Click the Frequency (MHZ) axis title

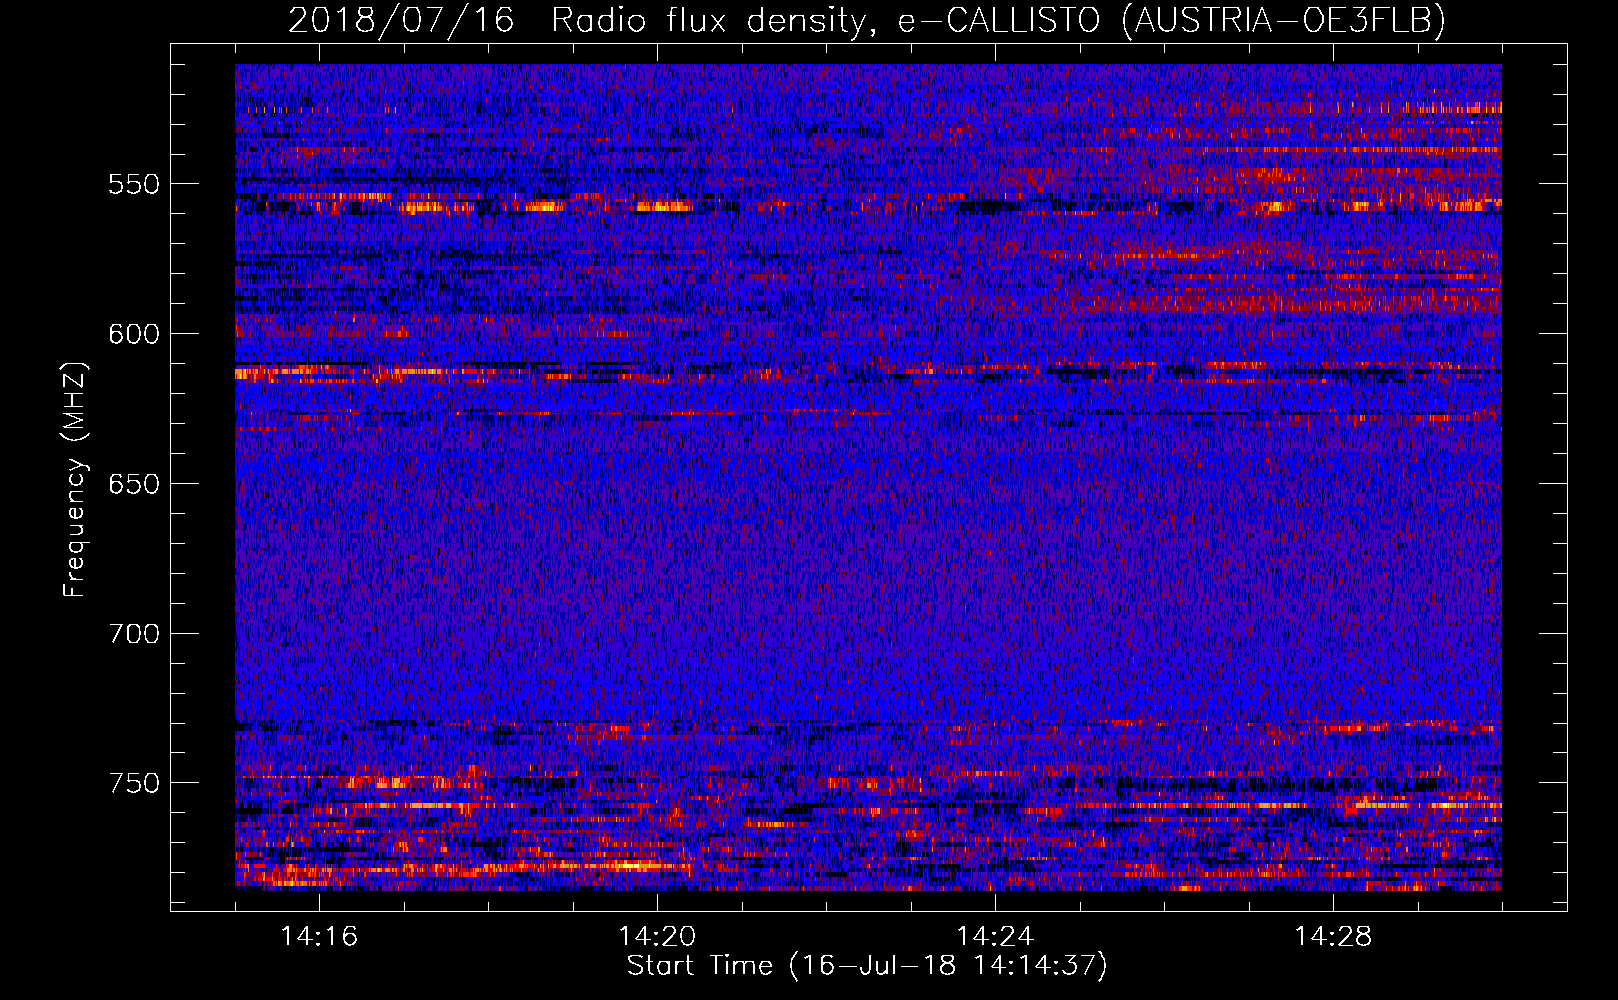click(x=76, y=479)
